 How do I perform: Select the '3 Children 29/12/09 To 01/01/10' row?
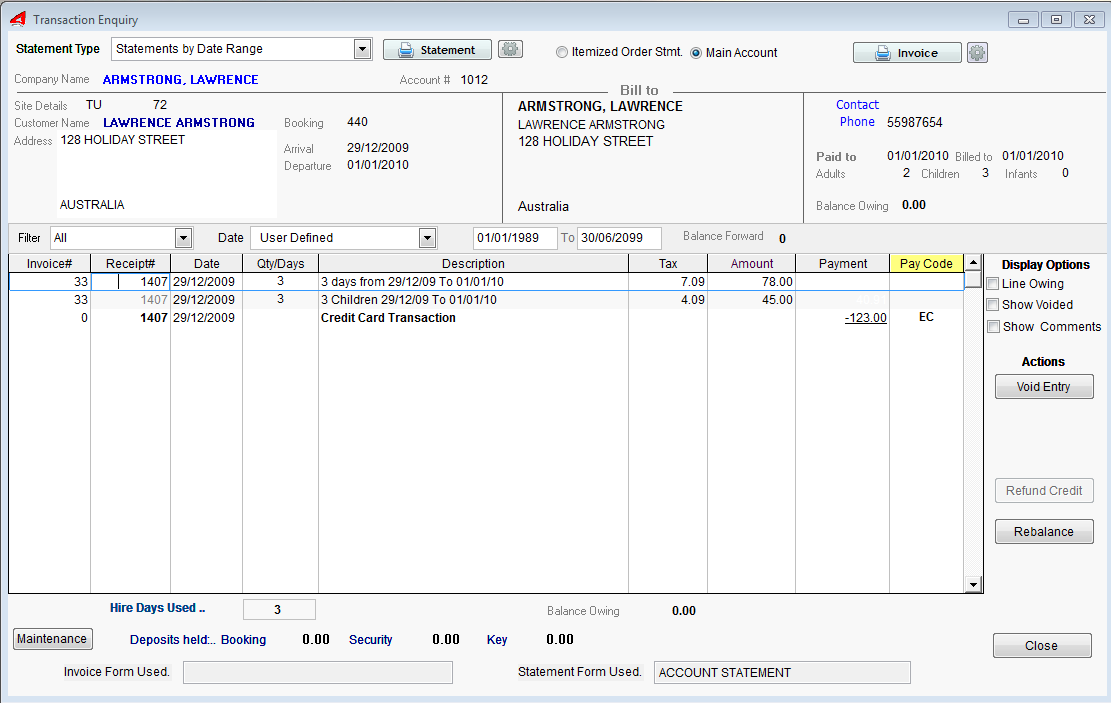pos(486,300)
